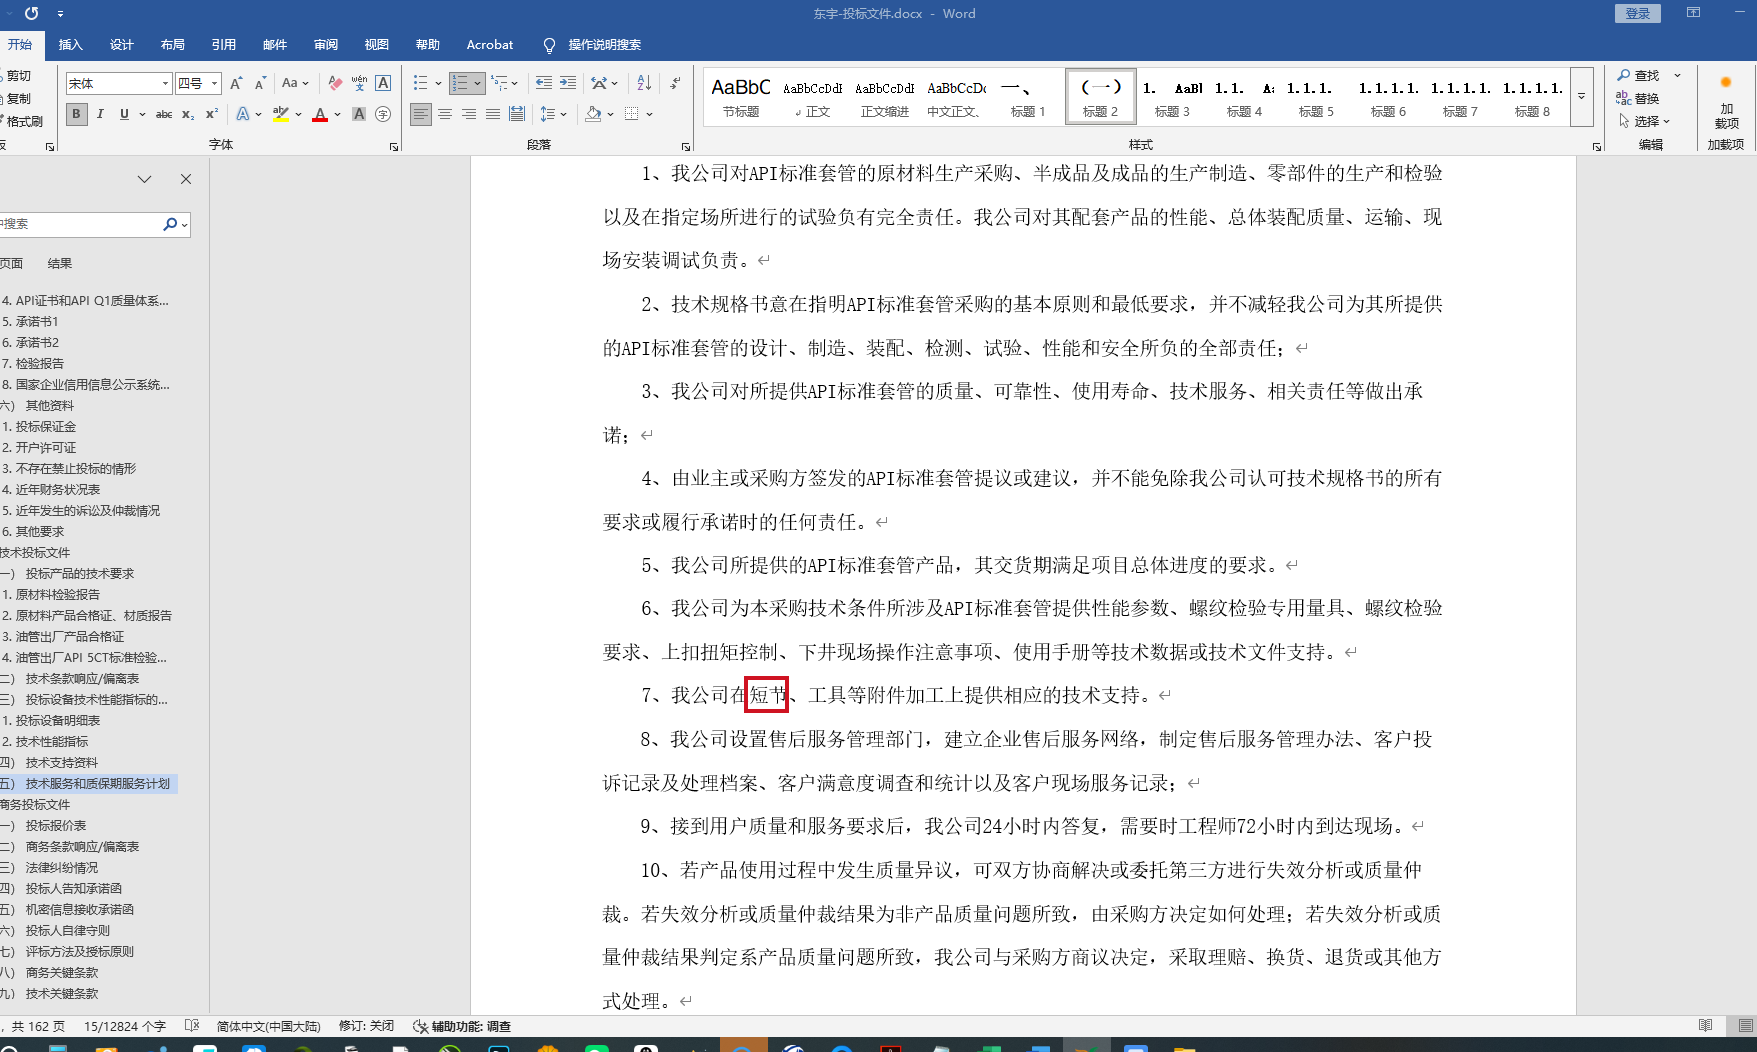Open navigation pane options chevron
This screenshot has height=1052, width=1757.
pyautogui.click(x=145, y=179)
